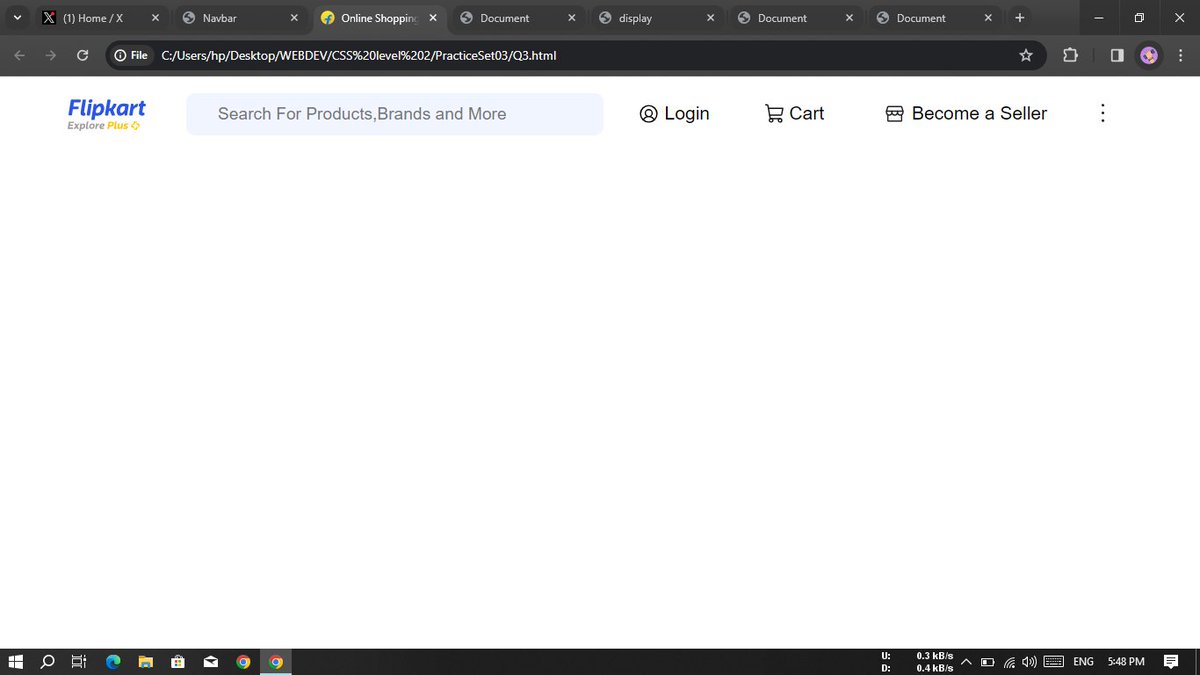
Task: Close the (1) Home / X tab
Action: click(x=155, y=18)
